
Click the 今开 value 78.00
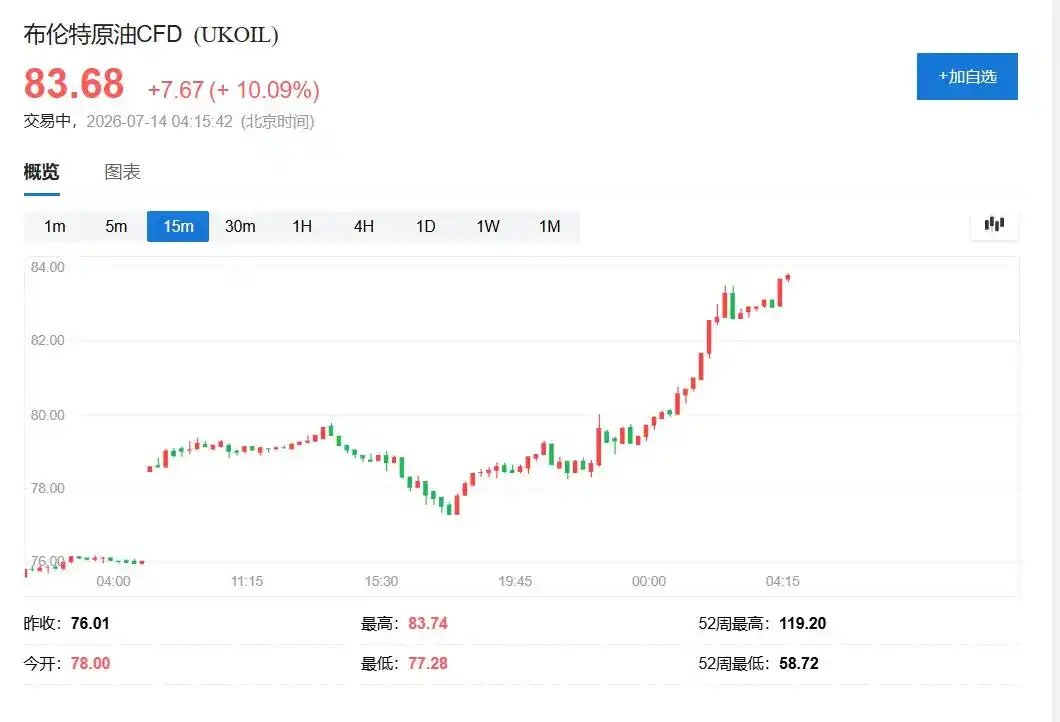click(90, 663)
